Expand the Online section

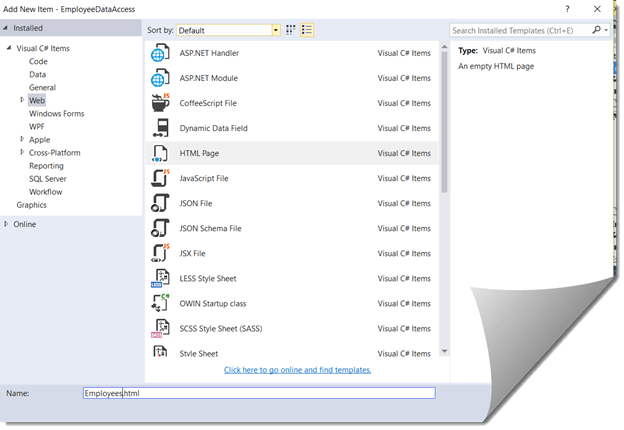click(6, 224)
